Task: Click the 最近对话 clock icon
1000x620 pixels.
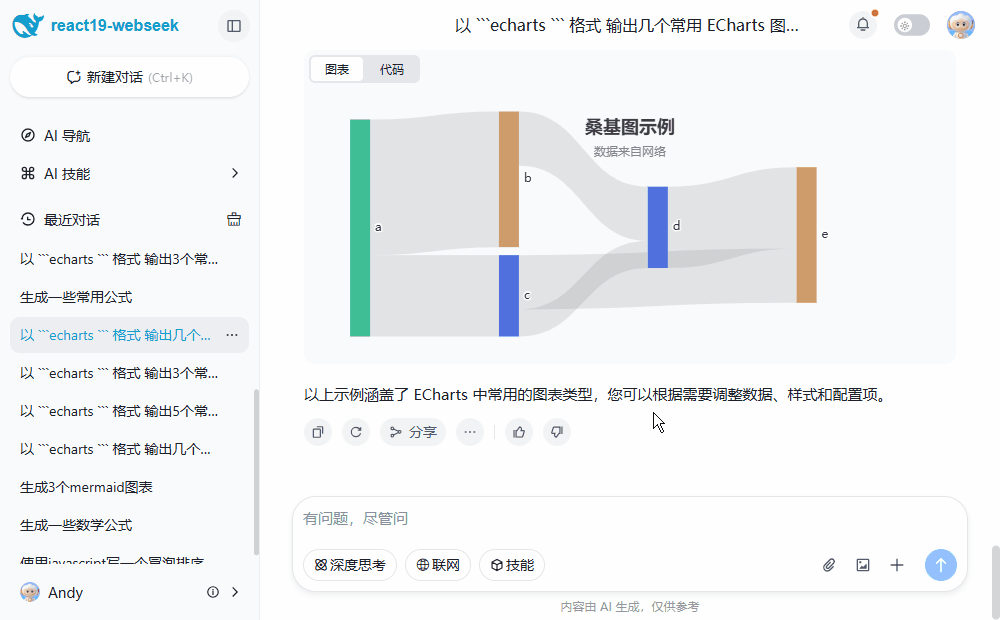Action: 27,219
